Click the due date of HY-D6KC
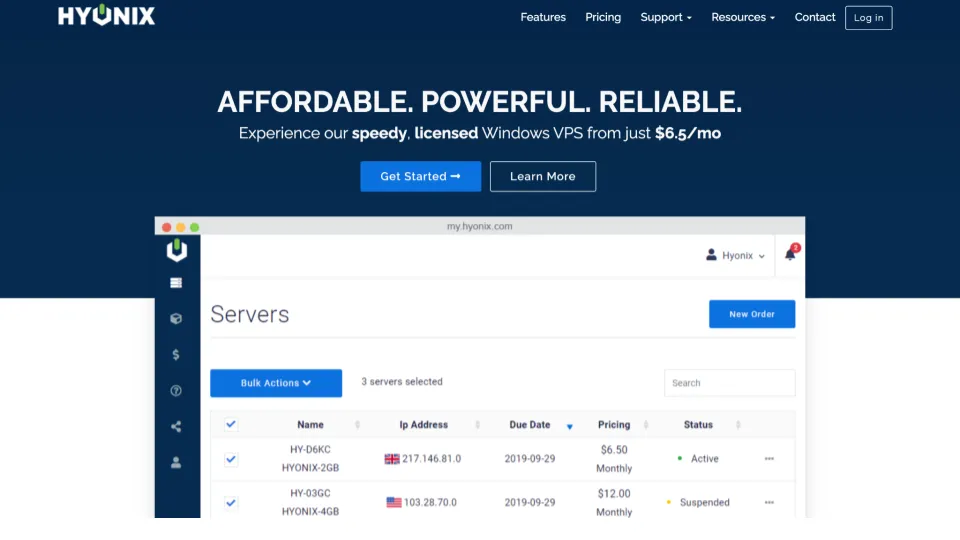Screen dimensions: 960x540 pyautogui.click(x=530, y=459)
